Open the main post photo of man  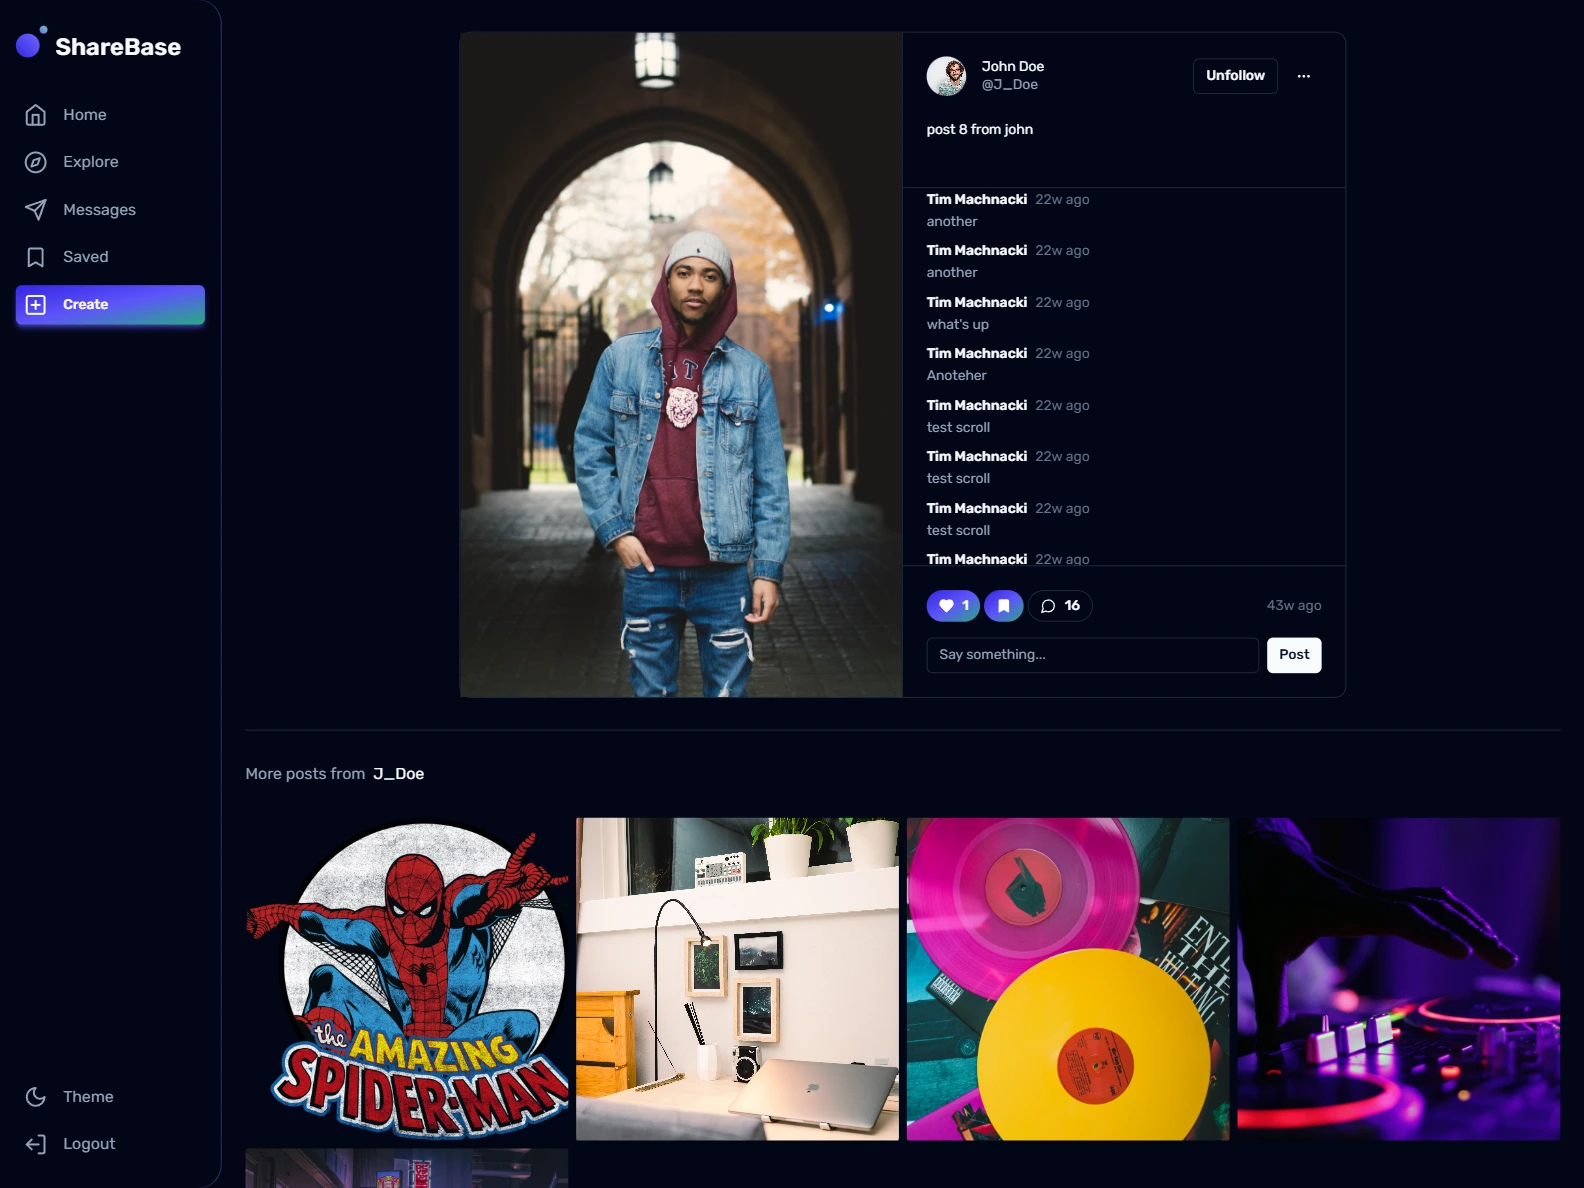[x=681, y=365]
